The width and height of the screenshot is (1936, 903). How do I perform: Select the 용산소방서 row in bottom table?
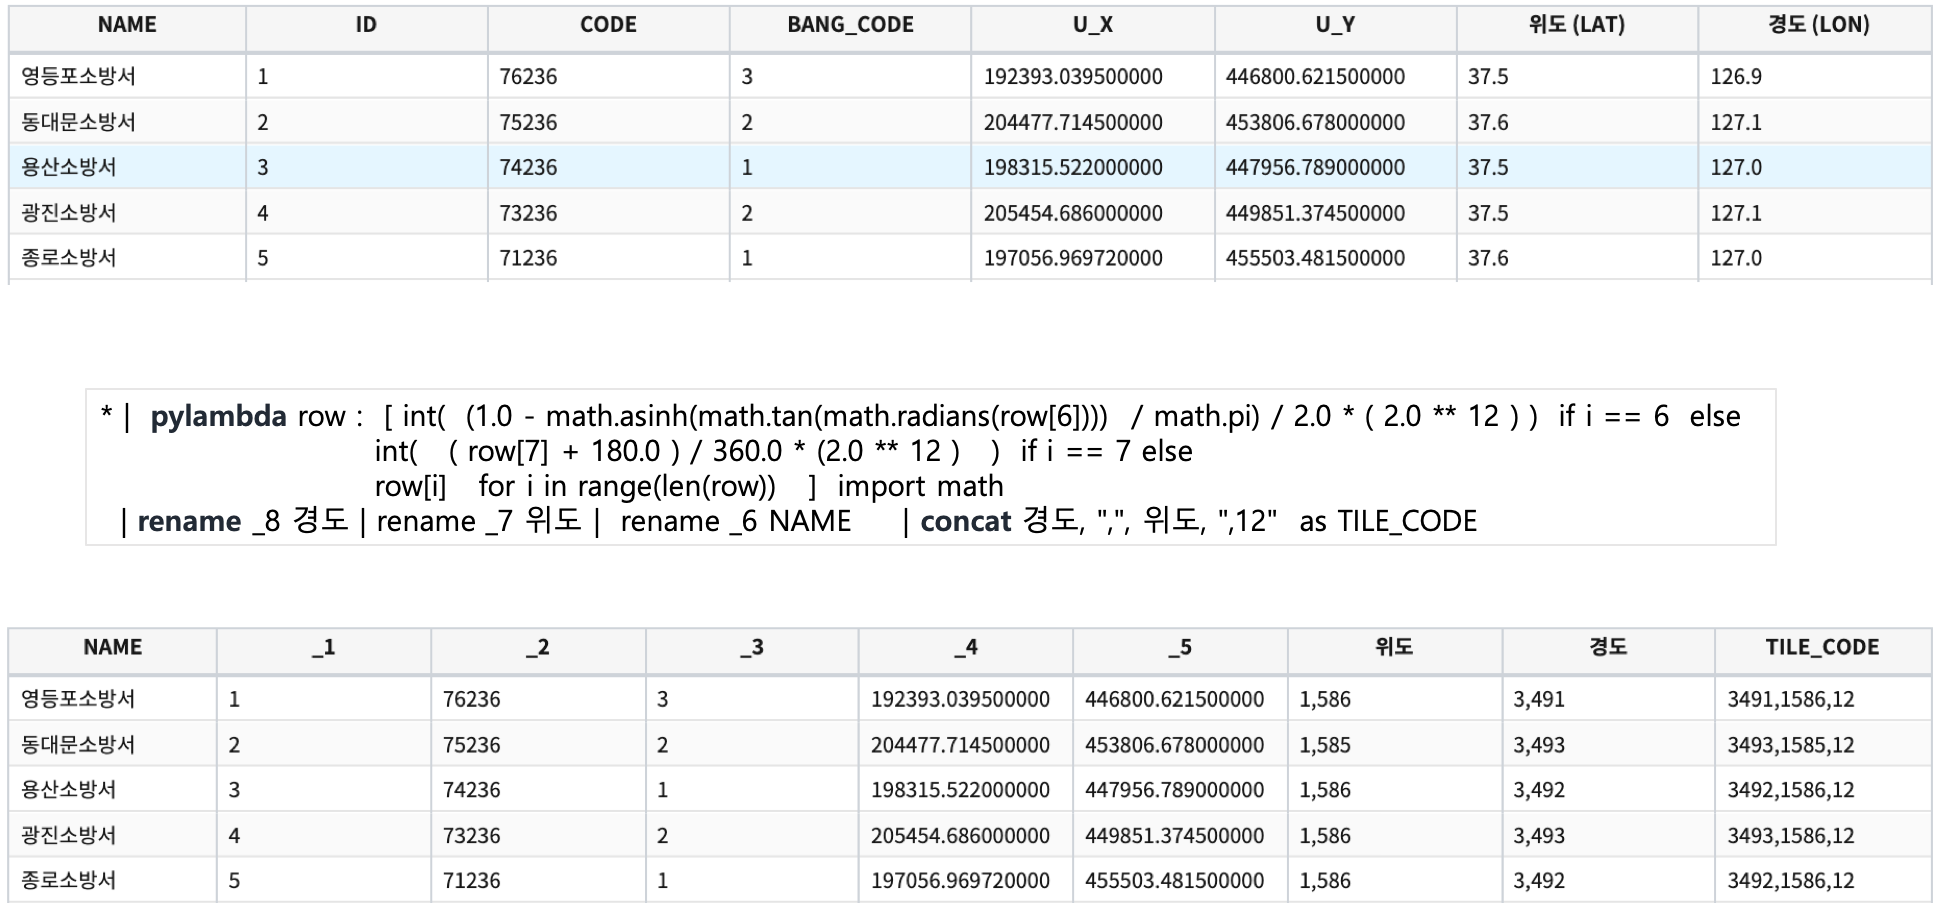point(970,789)
